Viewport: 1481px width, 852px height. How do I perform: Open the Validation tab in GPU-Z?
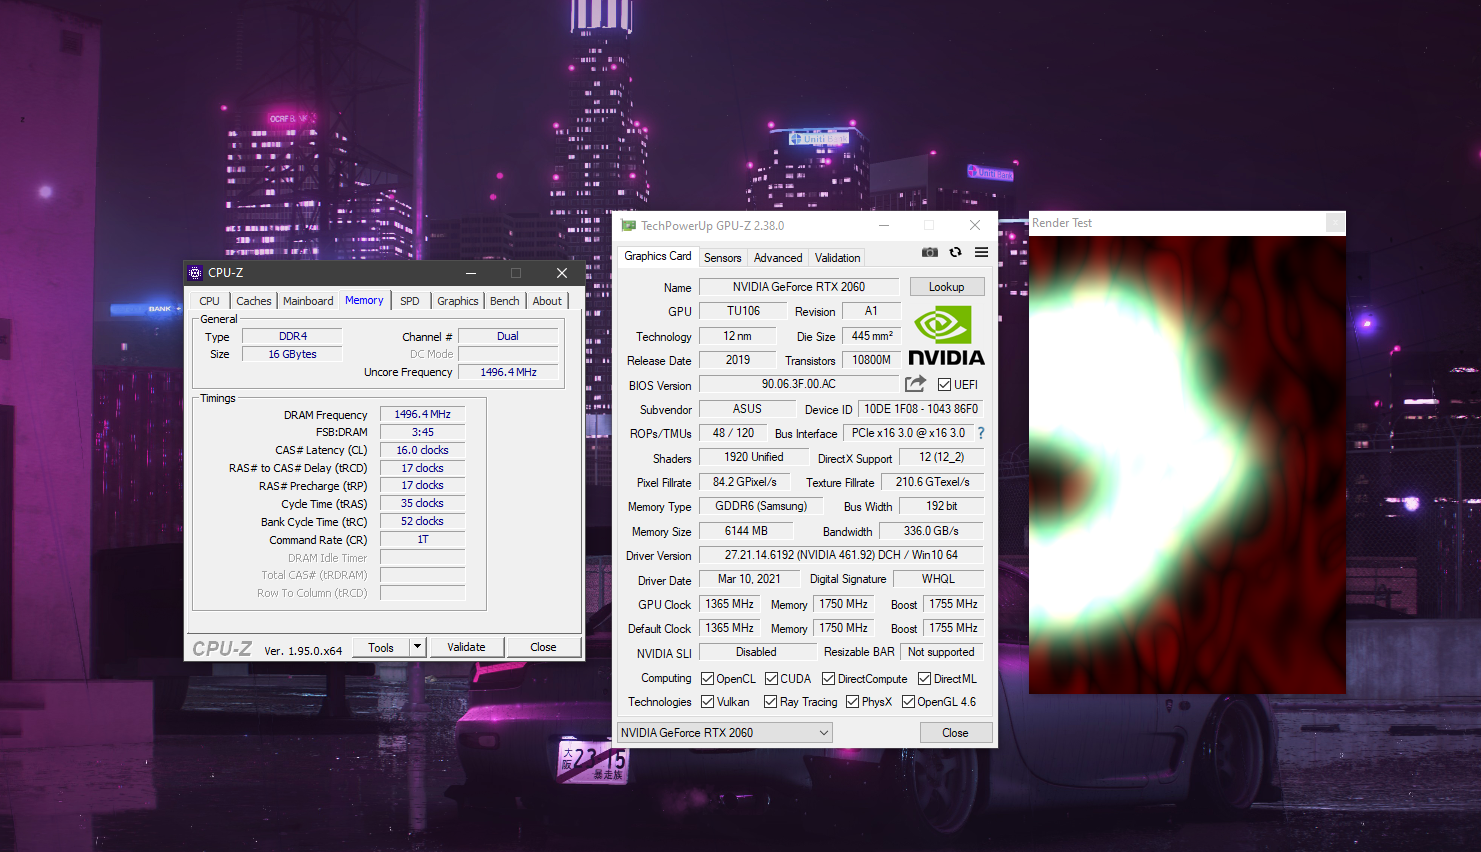point(837,258)
